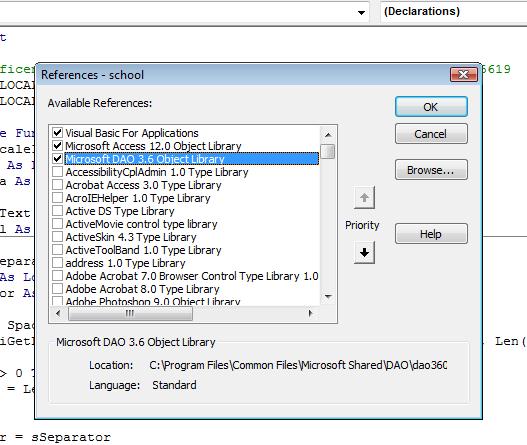527x445 pixels.
Task: Select AcroIEHelper 1.0 Type Library text
Action: coord(138,198)
